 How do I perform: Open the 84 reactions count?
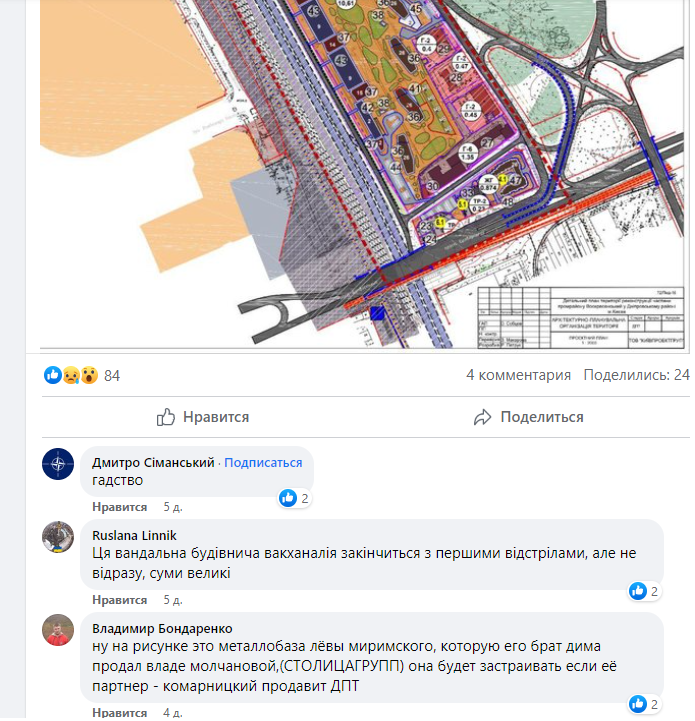tap(112, 377)
